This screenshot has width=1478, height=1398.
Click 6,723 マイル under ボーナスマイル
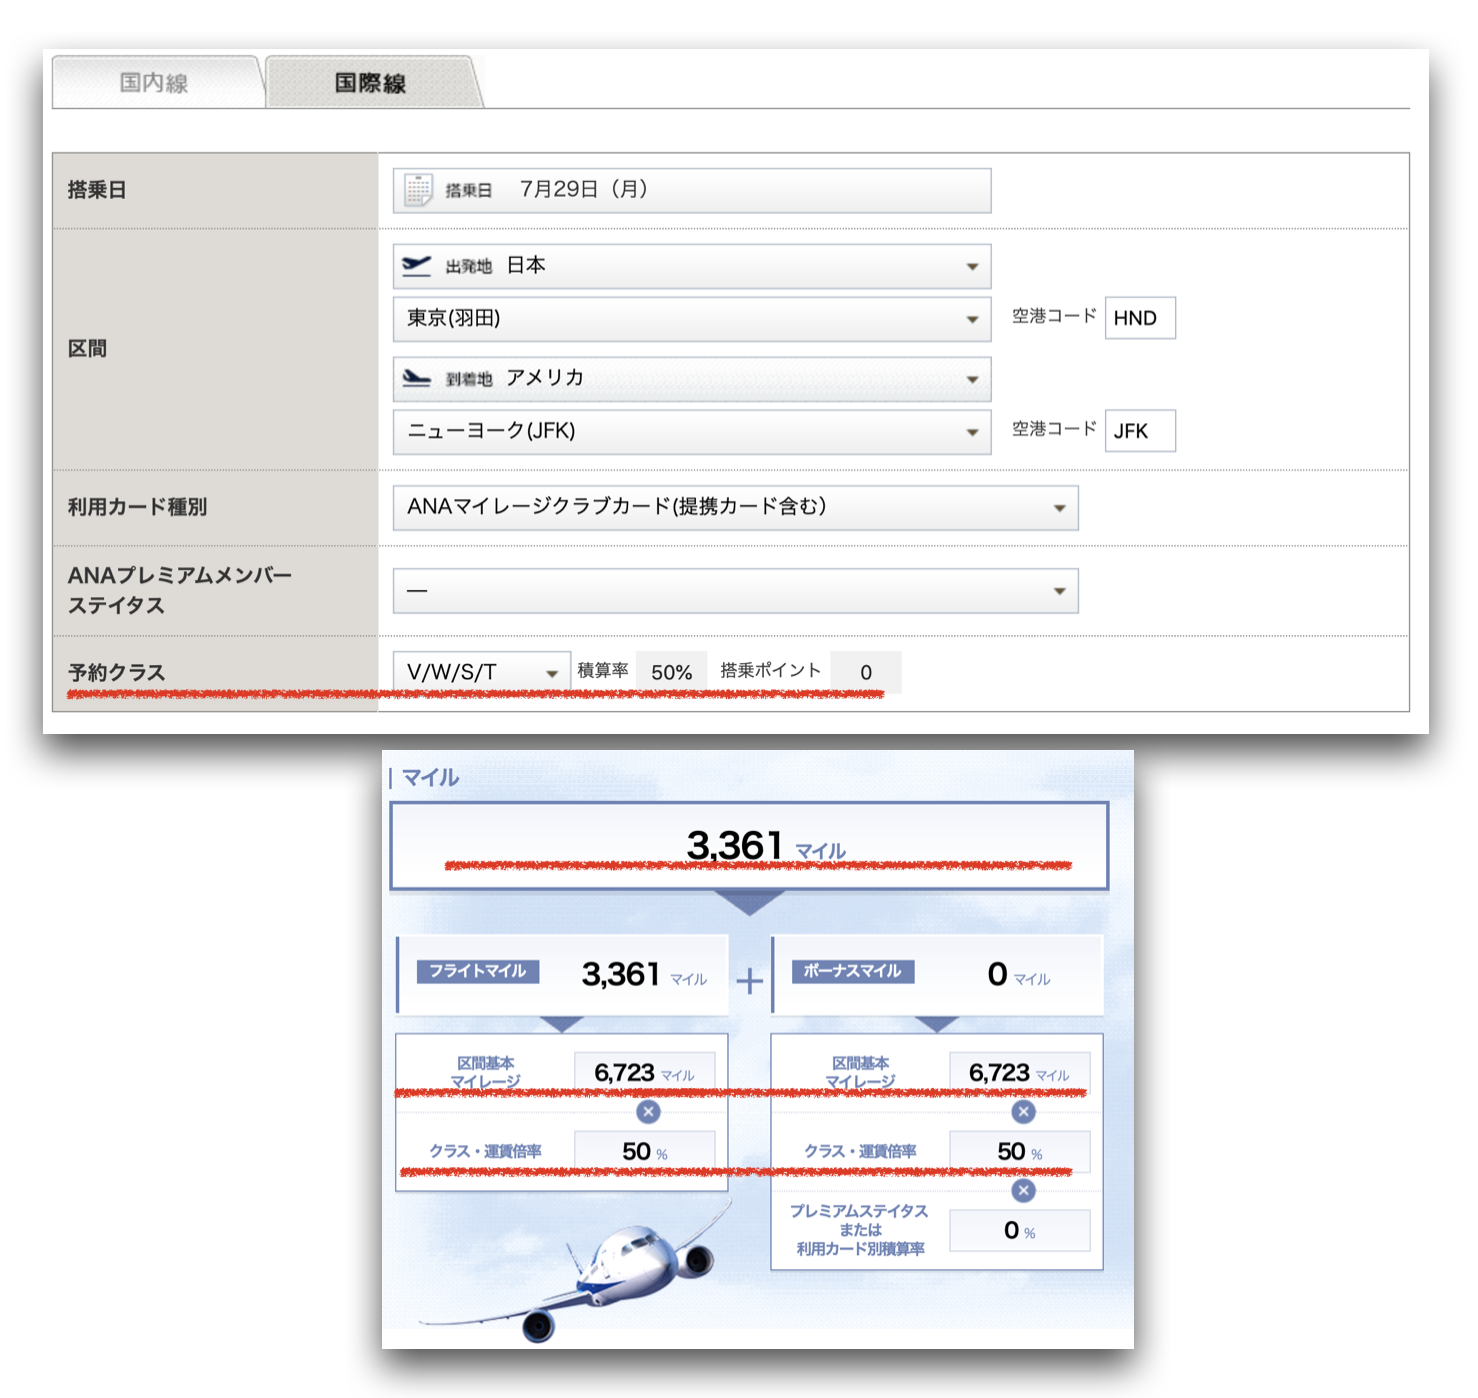tap(1019, 1073)
